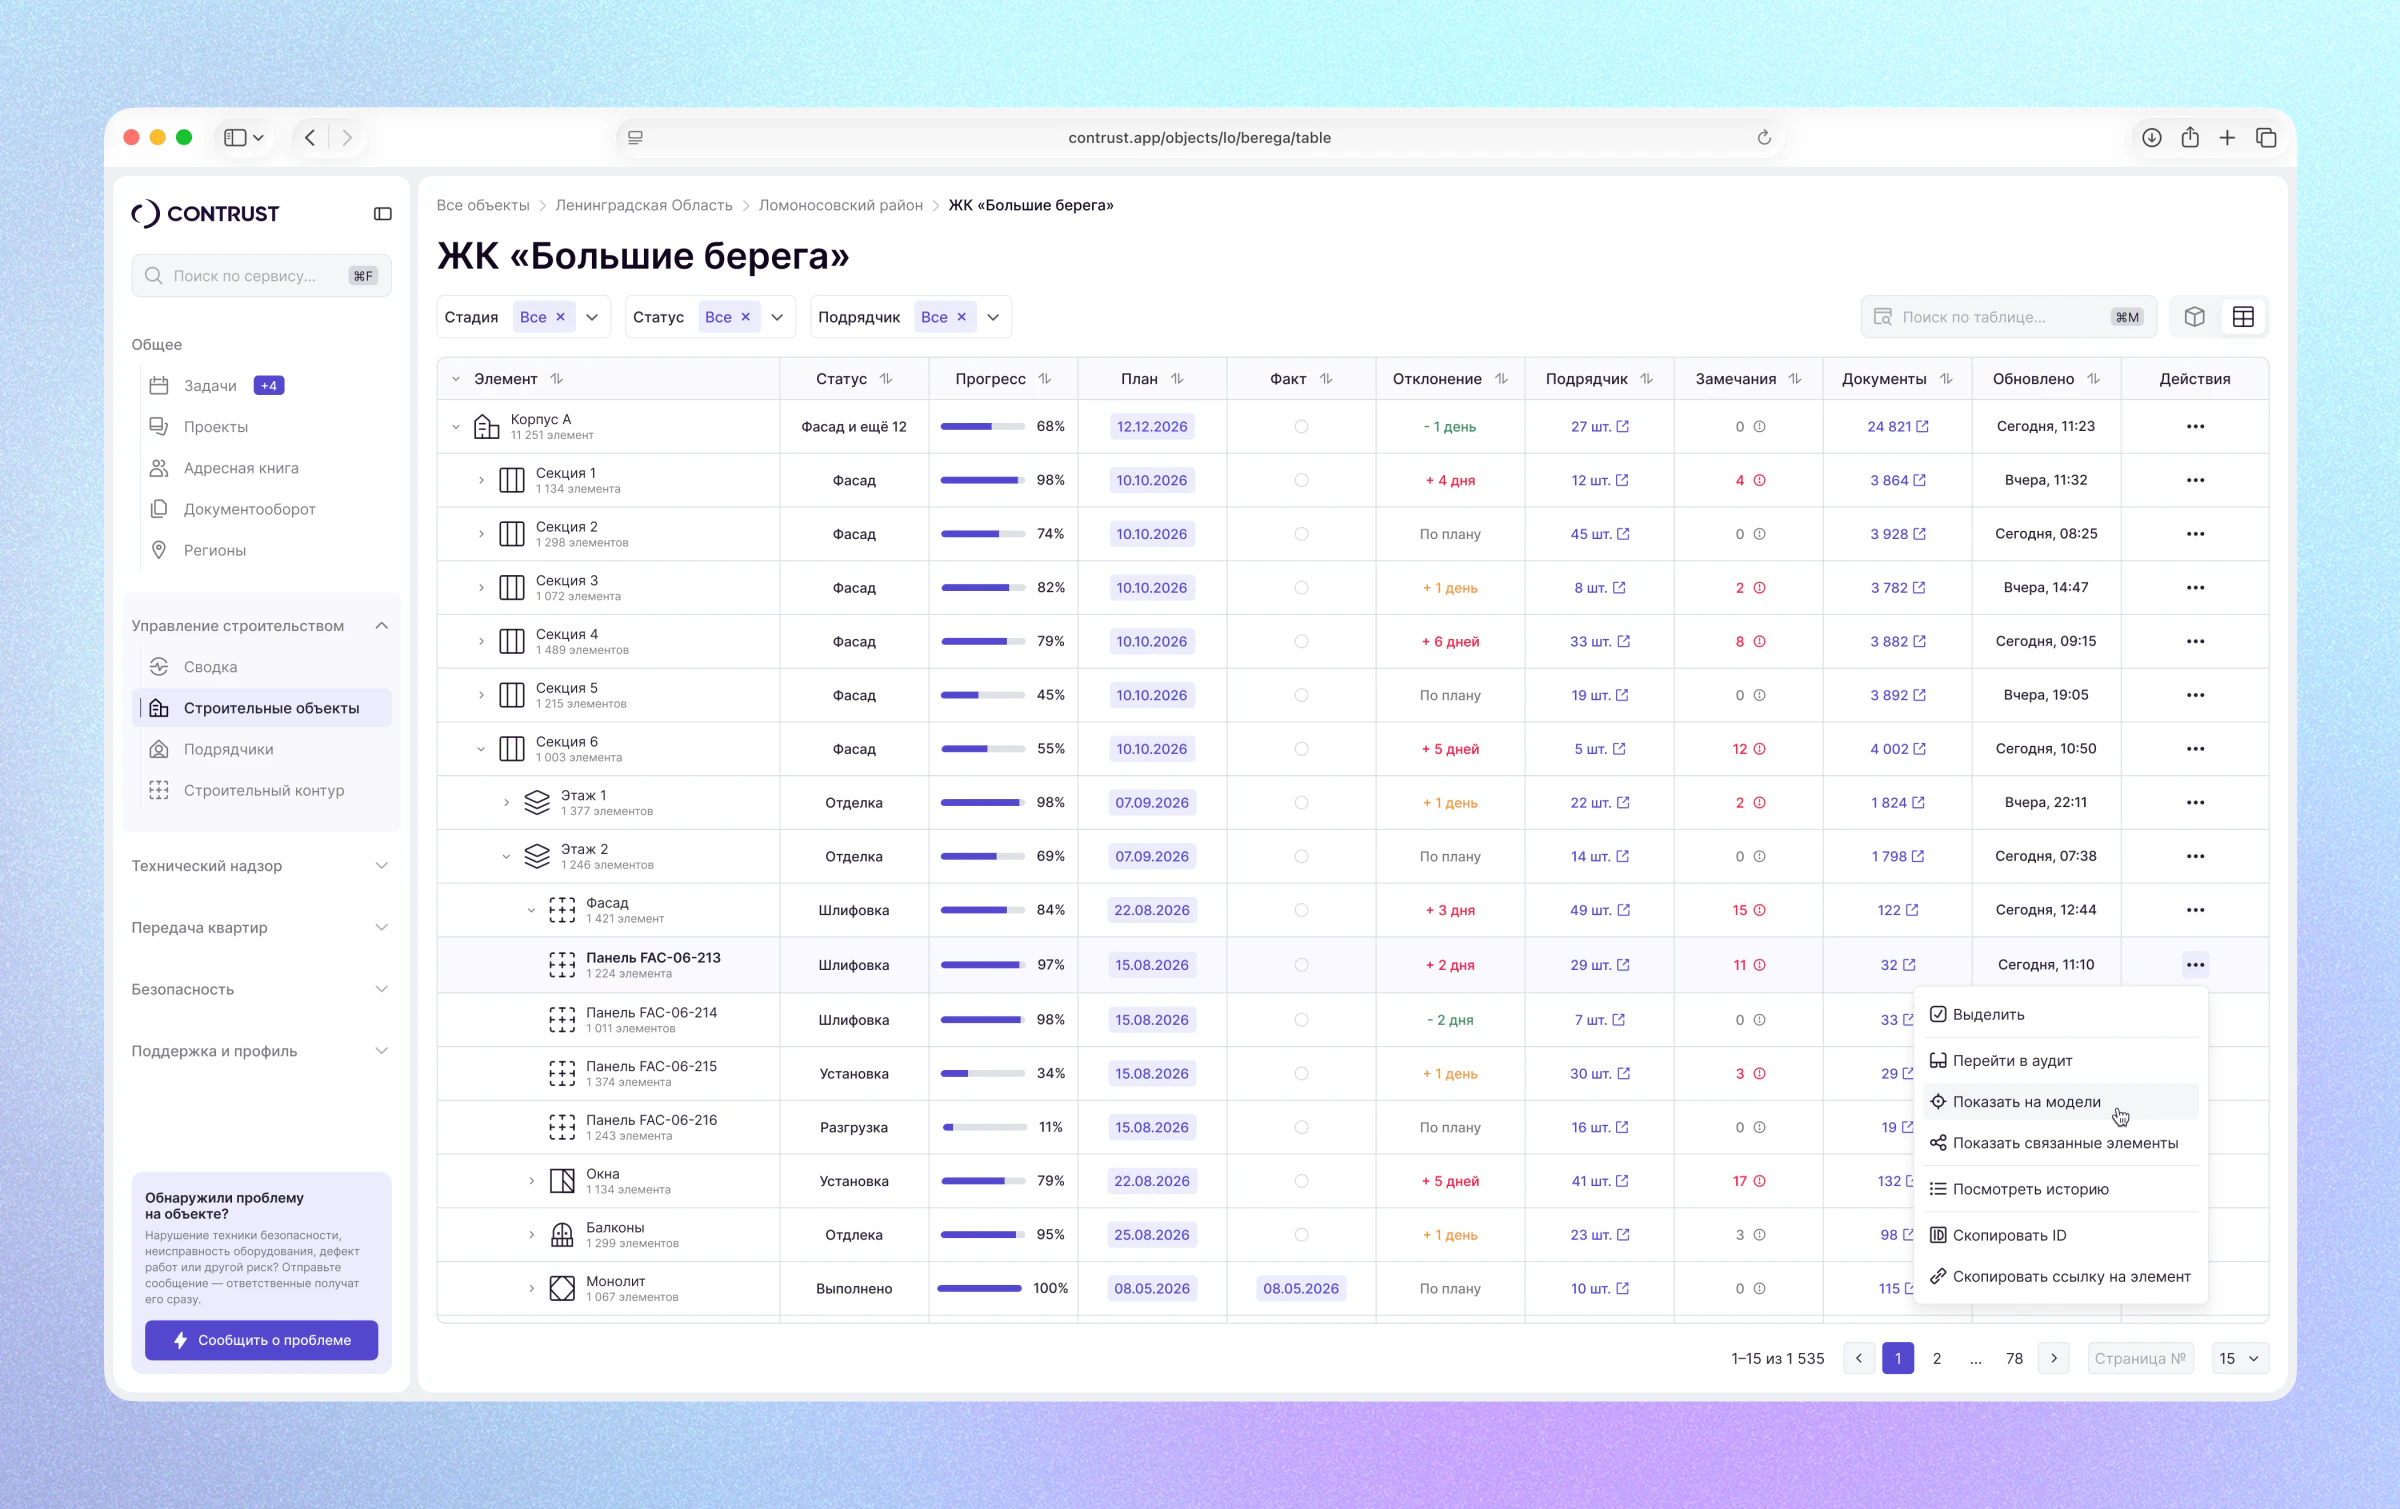This screenshot has height=1509, width=2400.
Task: Open the browser downloads icon
Action: click(2152, 138)
